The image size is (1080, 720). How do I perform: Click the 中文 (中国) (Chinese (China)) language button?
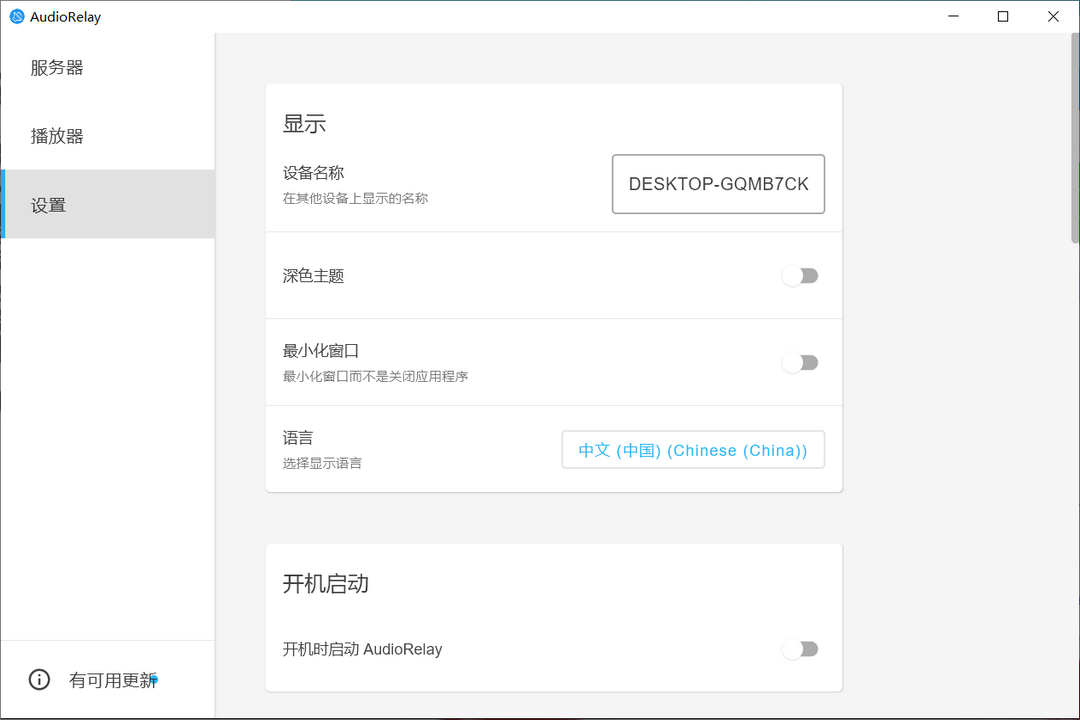coord(692,449)
